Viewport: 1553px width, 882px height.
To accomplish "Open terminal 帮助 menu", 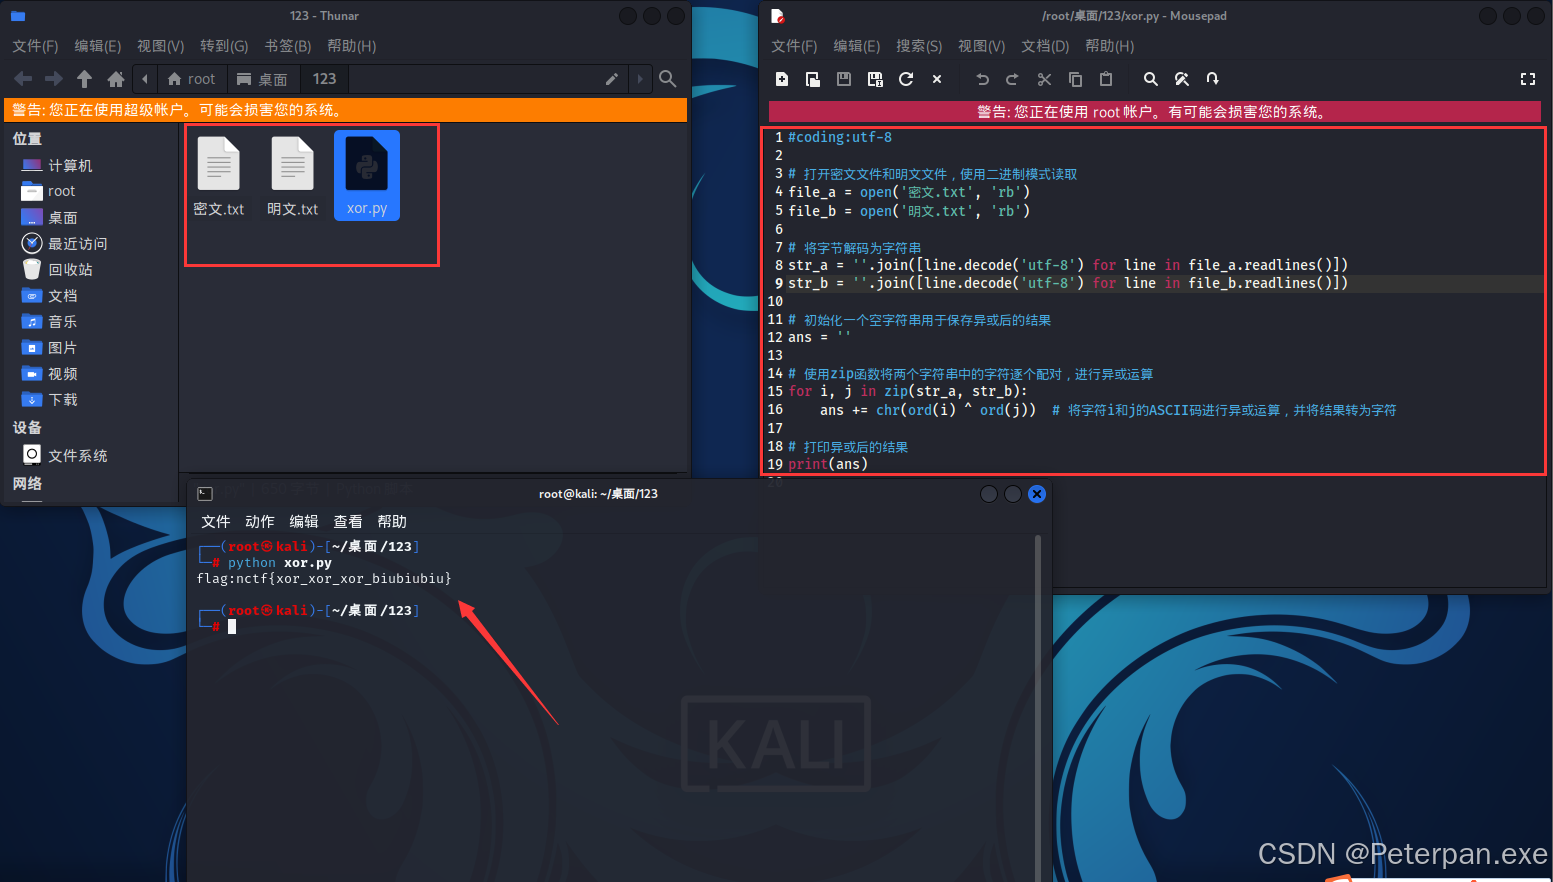I will pyautogui.click(x=392, y=522).
